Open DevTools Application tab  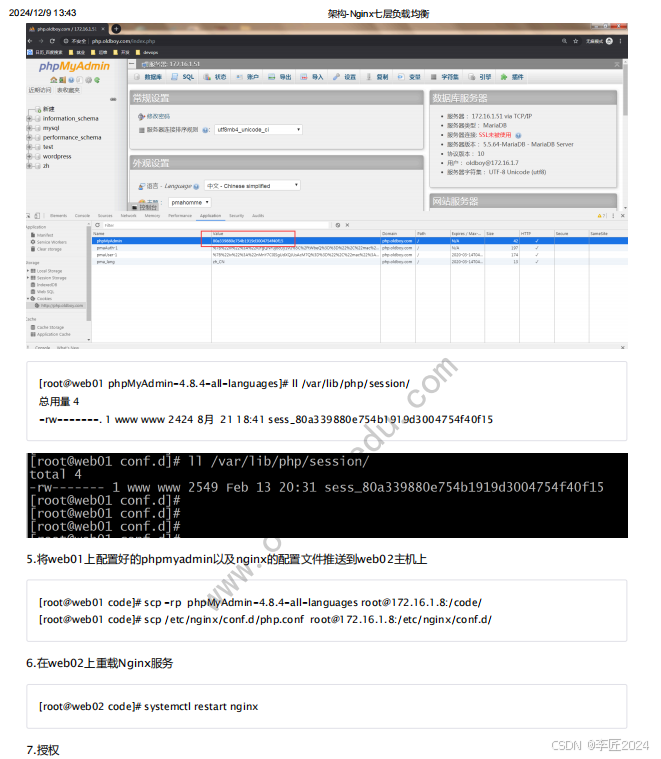pos(210,216)
